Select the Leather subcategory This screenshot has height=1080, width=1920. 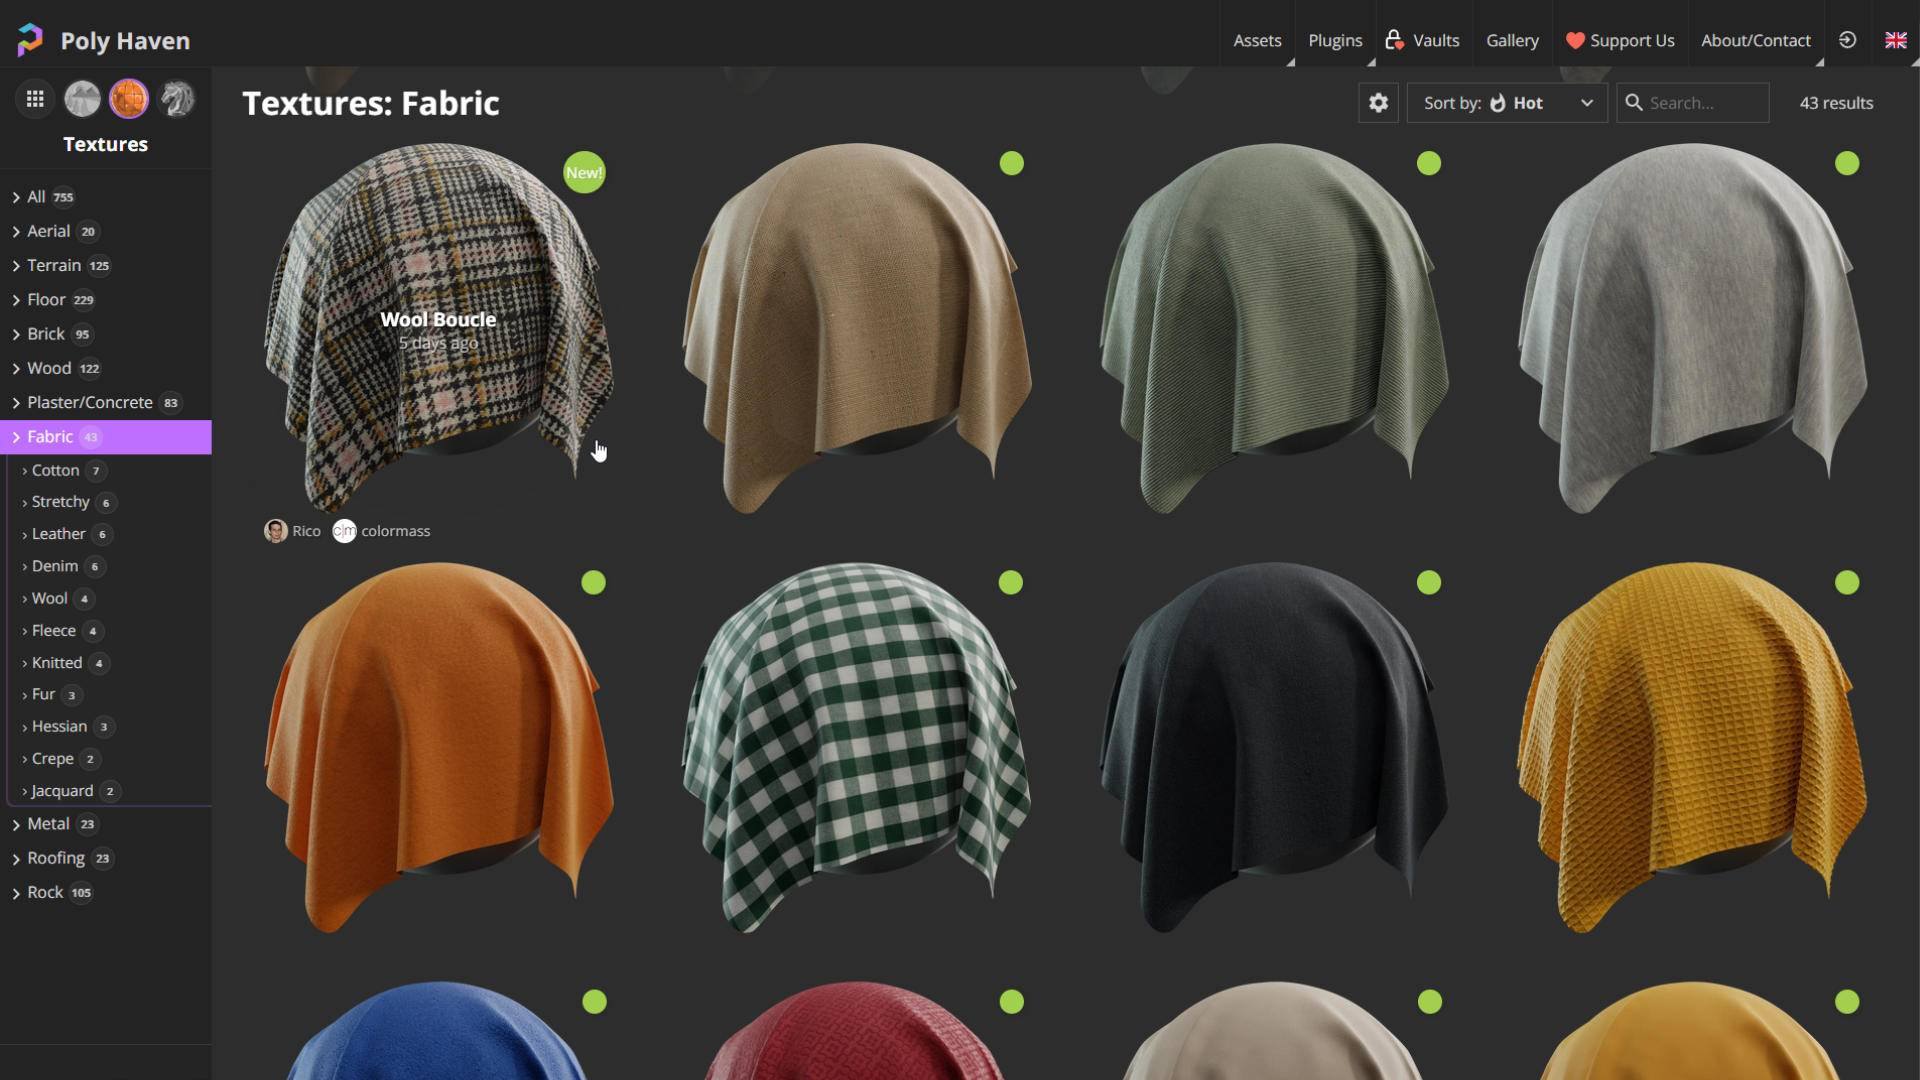(x=66, y=534)
